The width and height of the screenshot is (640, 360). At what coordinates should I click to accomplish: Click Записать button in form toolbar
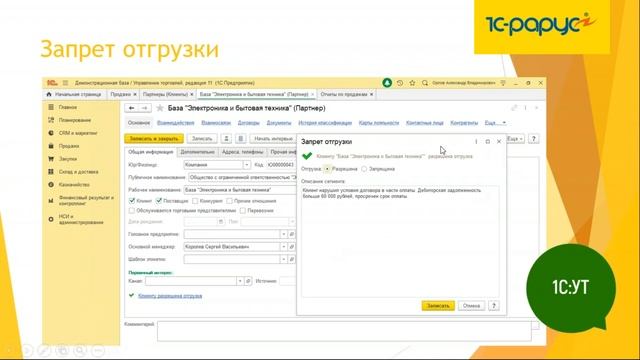click(202, 139)
